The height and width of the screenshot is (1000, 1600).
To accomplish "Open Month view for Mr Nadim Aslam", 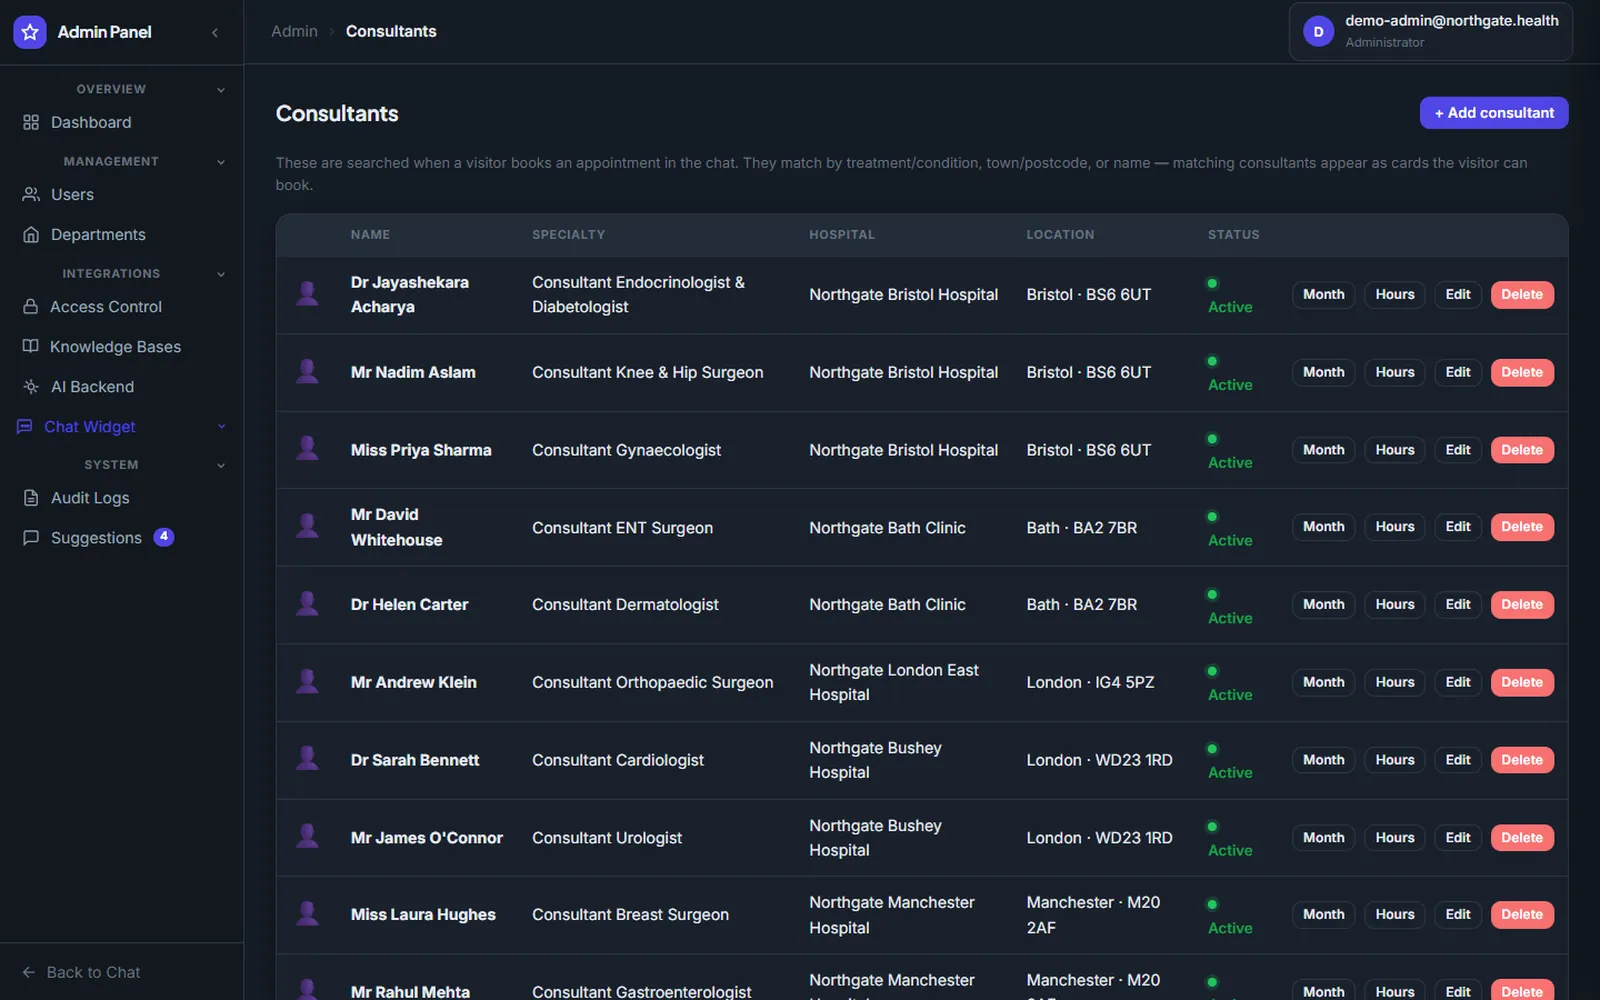I will (1323, 372).
